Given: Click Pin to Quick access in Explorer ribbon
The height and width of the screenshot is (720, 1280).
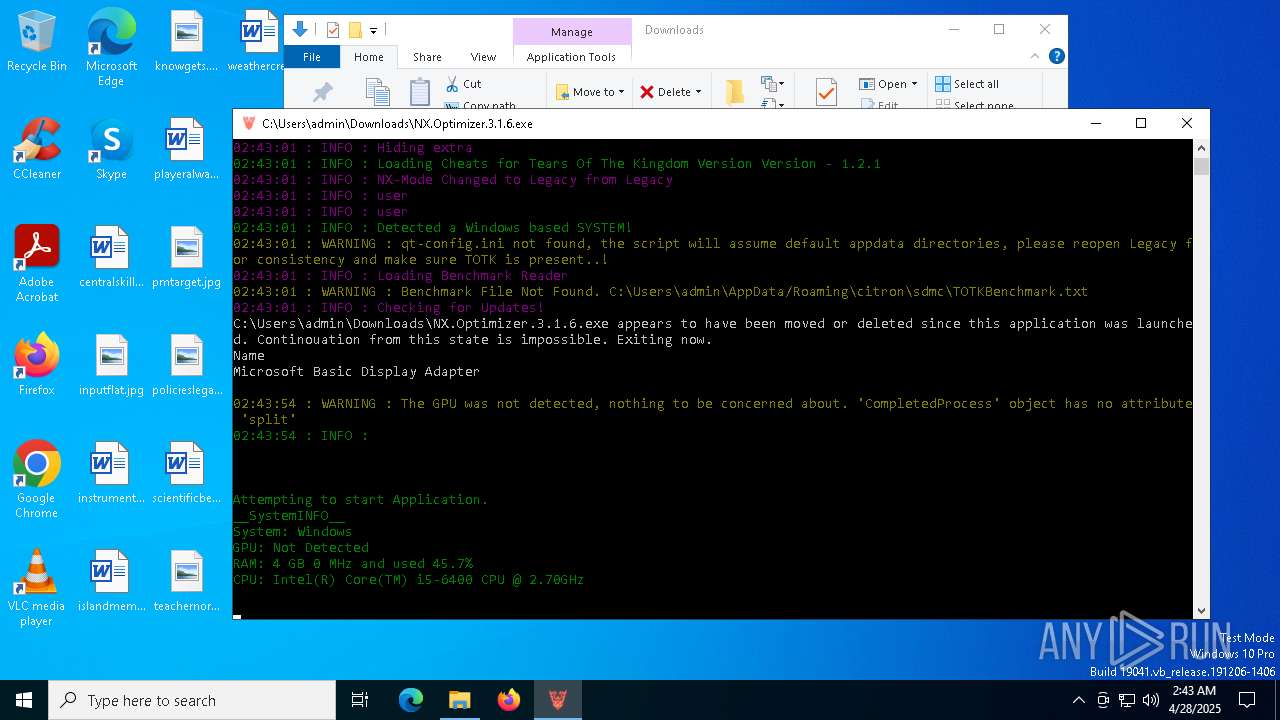Looking at the screenshot, I should 322,92.
